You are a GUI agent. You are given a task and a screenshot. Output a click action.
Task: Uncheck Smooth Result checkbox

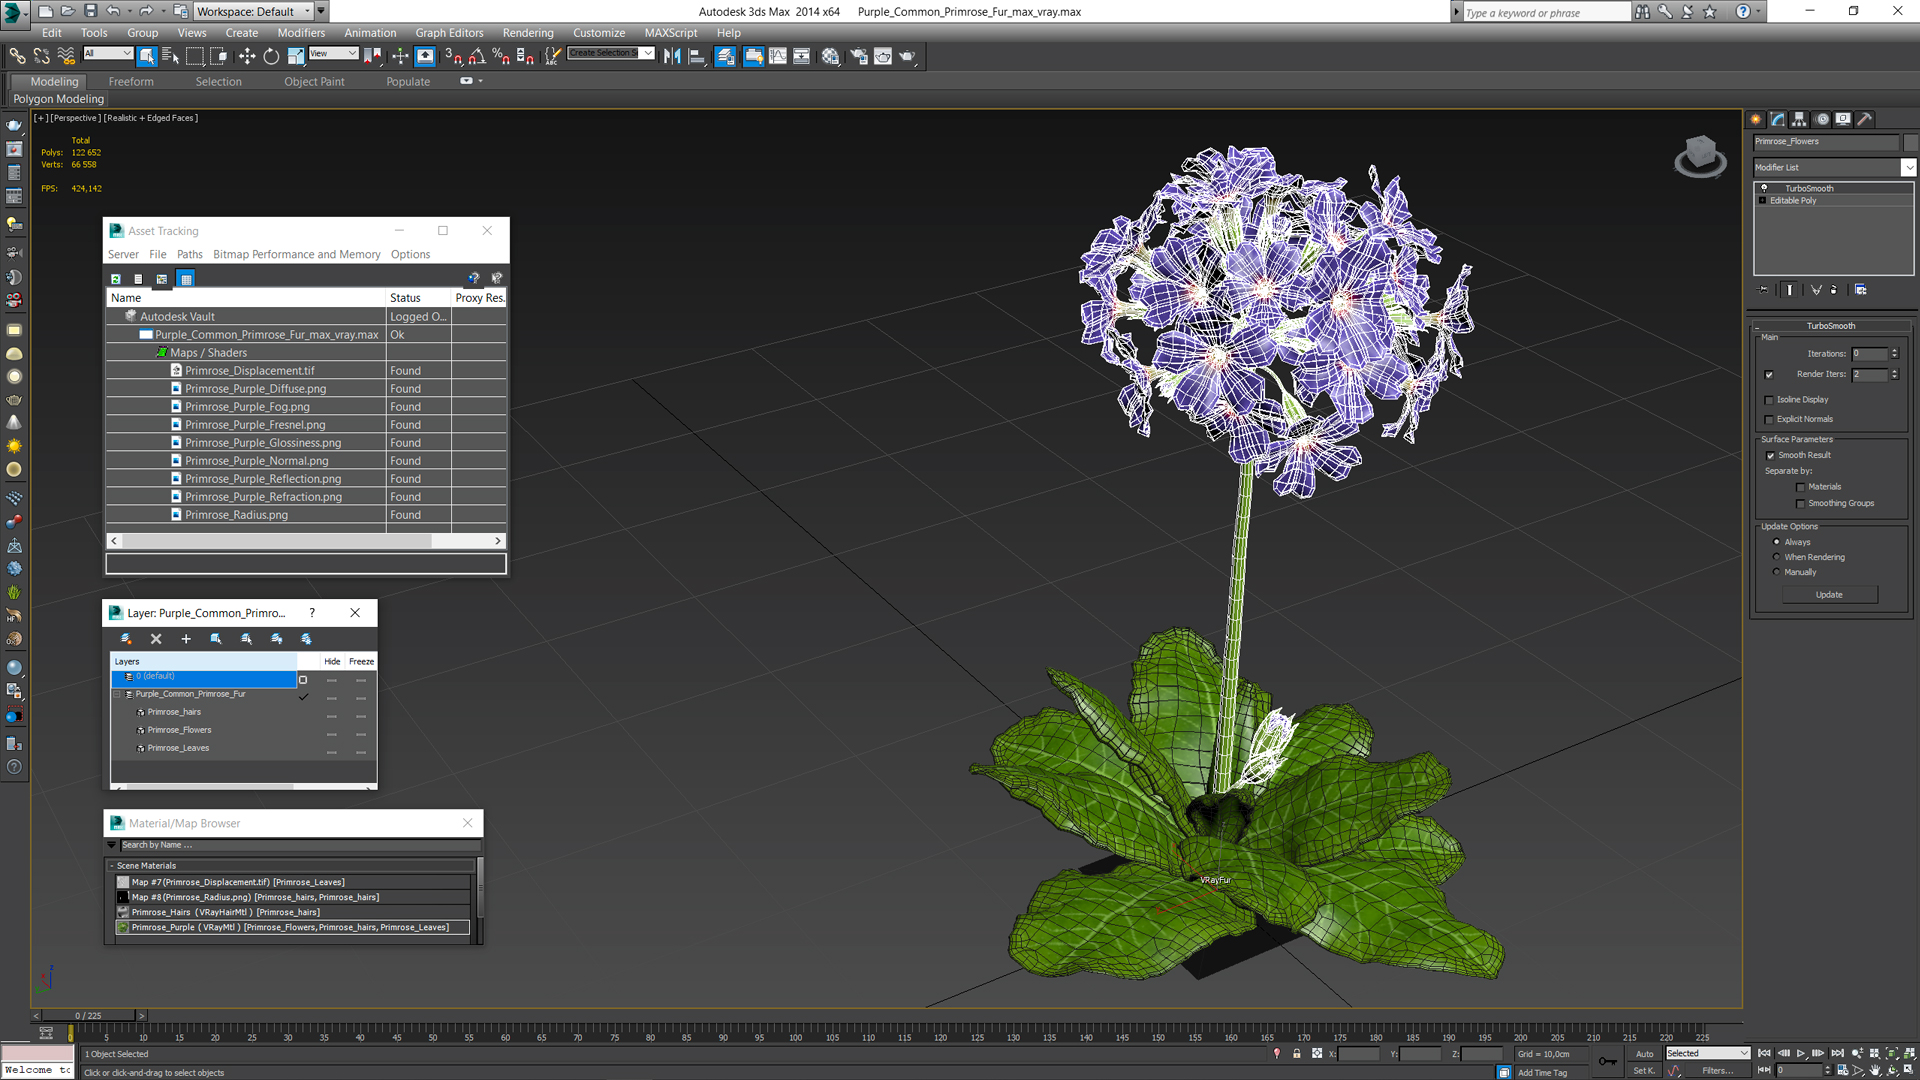click(1770, 456)
